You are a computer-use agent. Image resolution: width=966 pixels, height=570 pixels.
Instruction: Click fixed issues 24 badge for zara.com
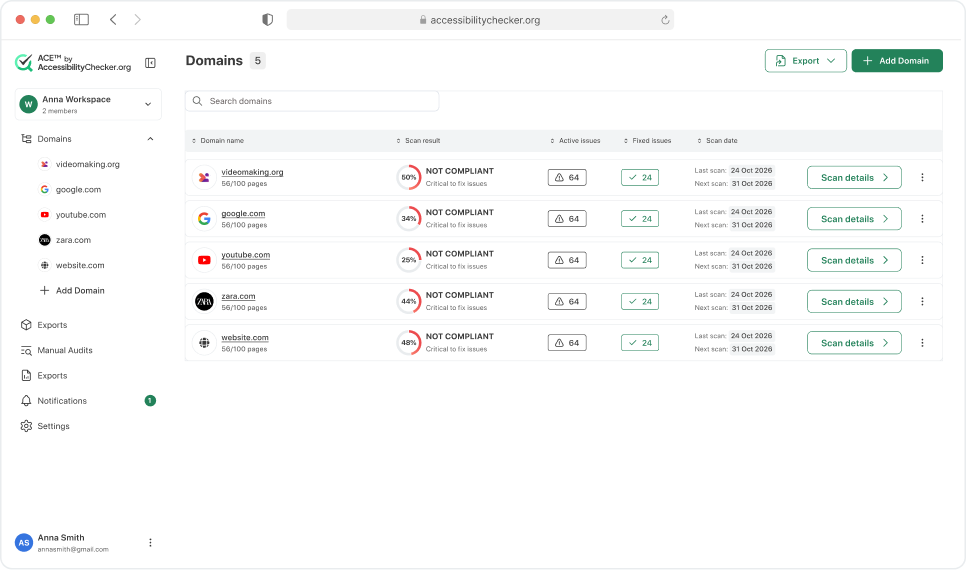point(639,301)
